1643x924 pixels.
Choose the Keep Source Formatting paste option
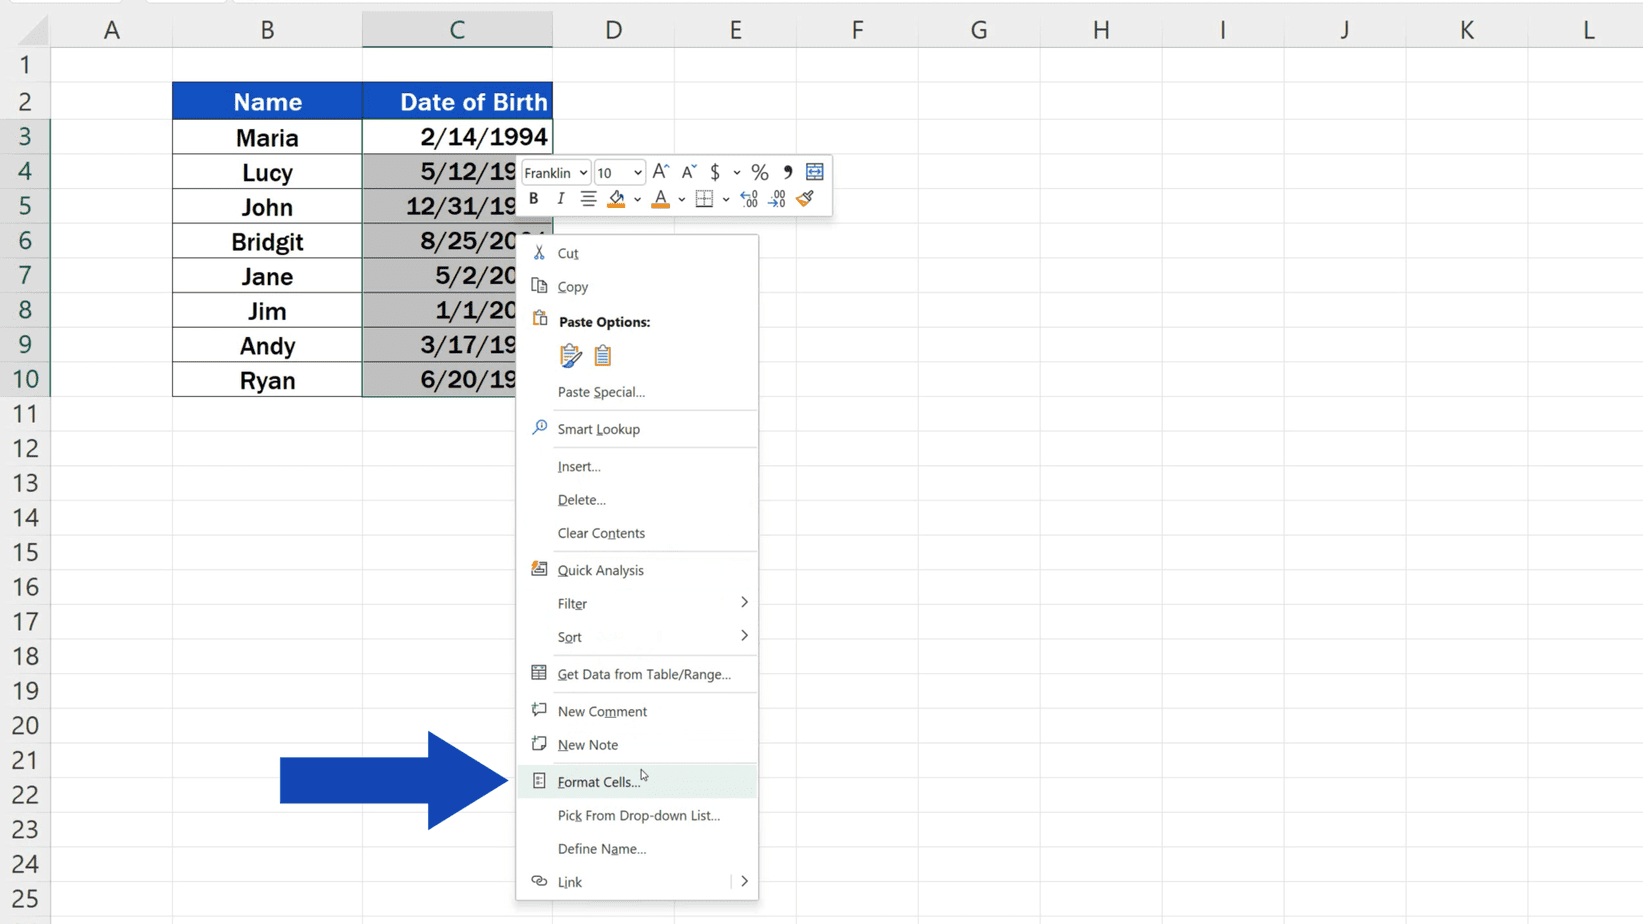pos(570,355)
